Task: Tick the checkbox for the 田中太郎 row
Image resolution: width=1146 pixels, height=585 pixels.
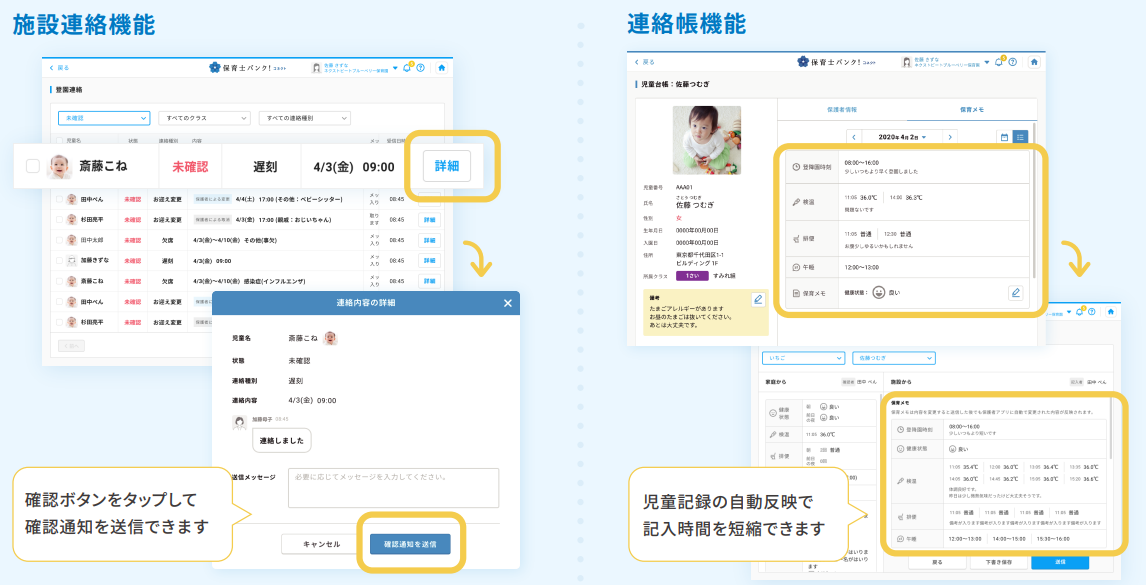Action: click(59, 240)
